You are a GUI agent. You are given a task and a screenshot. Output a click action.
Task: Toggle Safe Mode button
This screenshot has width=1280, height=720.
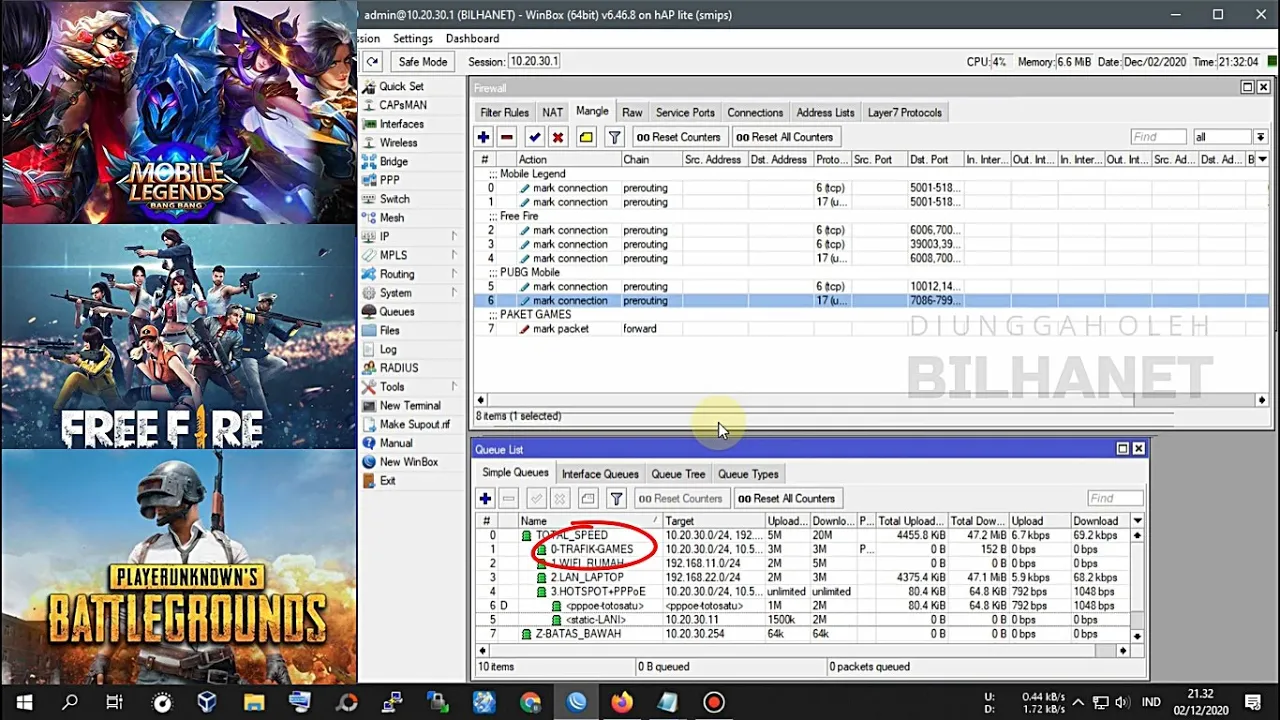pos(422,61)
